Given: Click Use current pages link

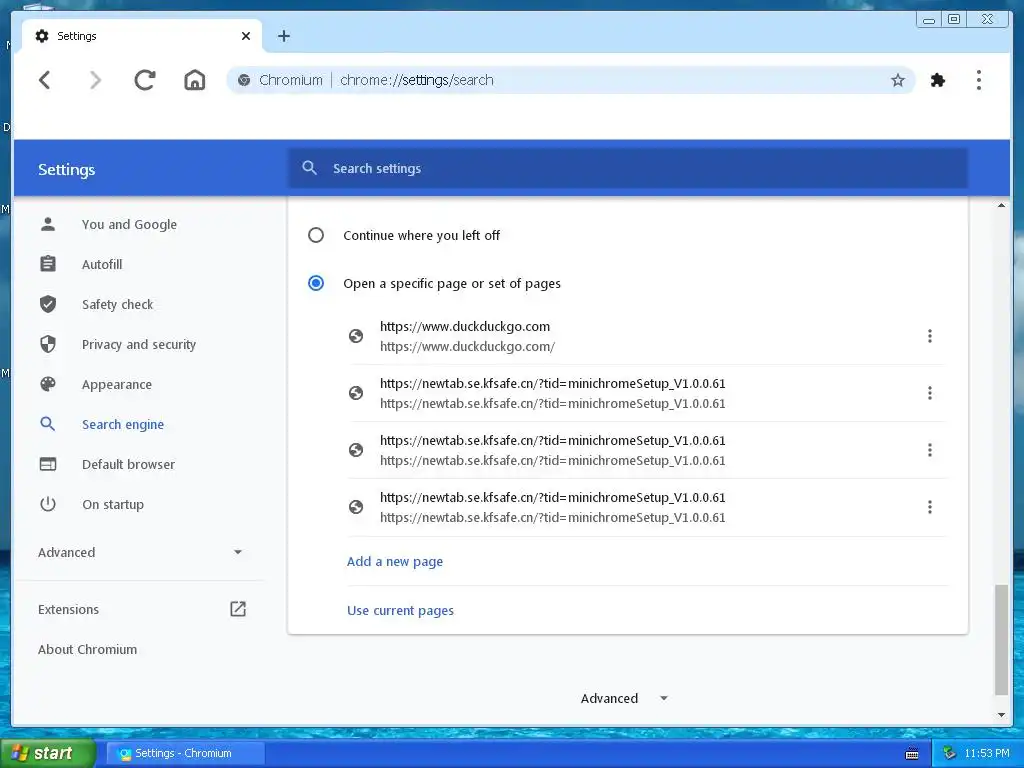Looking at the screenshot, I should (400, 610).
